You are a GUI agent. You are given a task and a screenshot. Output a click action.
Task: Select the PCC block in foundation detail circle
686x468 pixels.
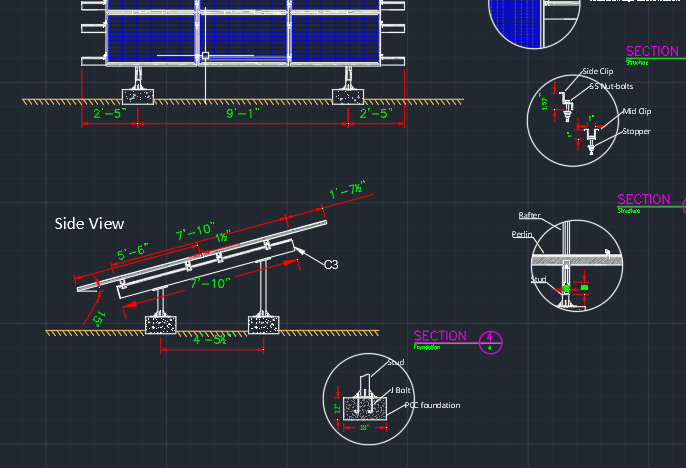365,409
